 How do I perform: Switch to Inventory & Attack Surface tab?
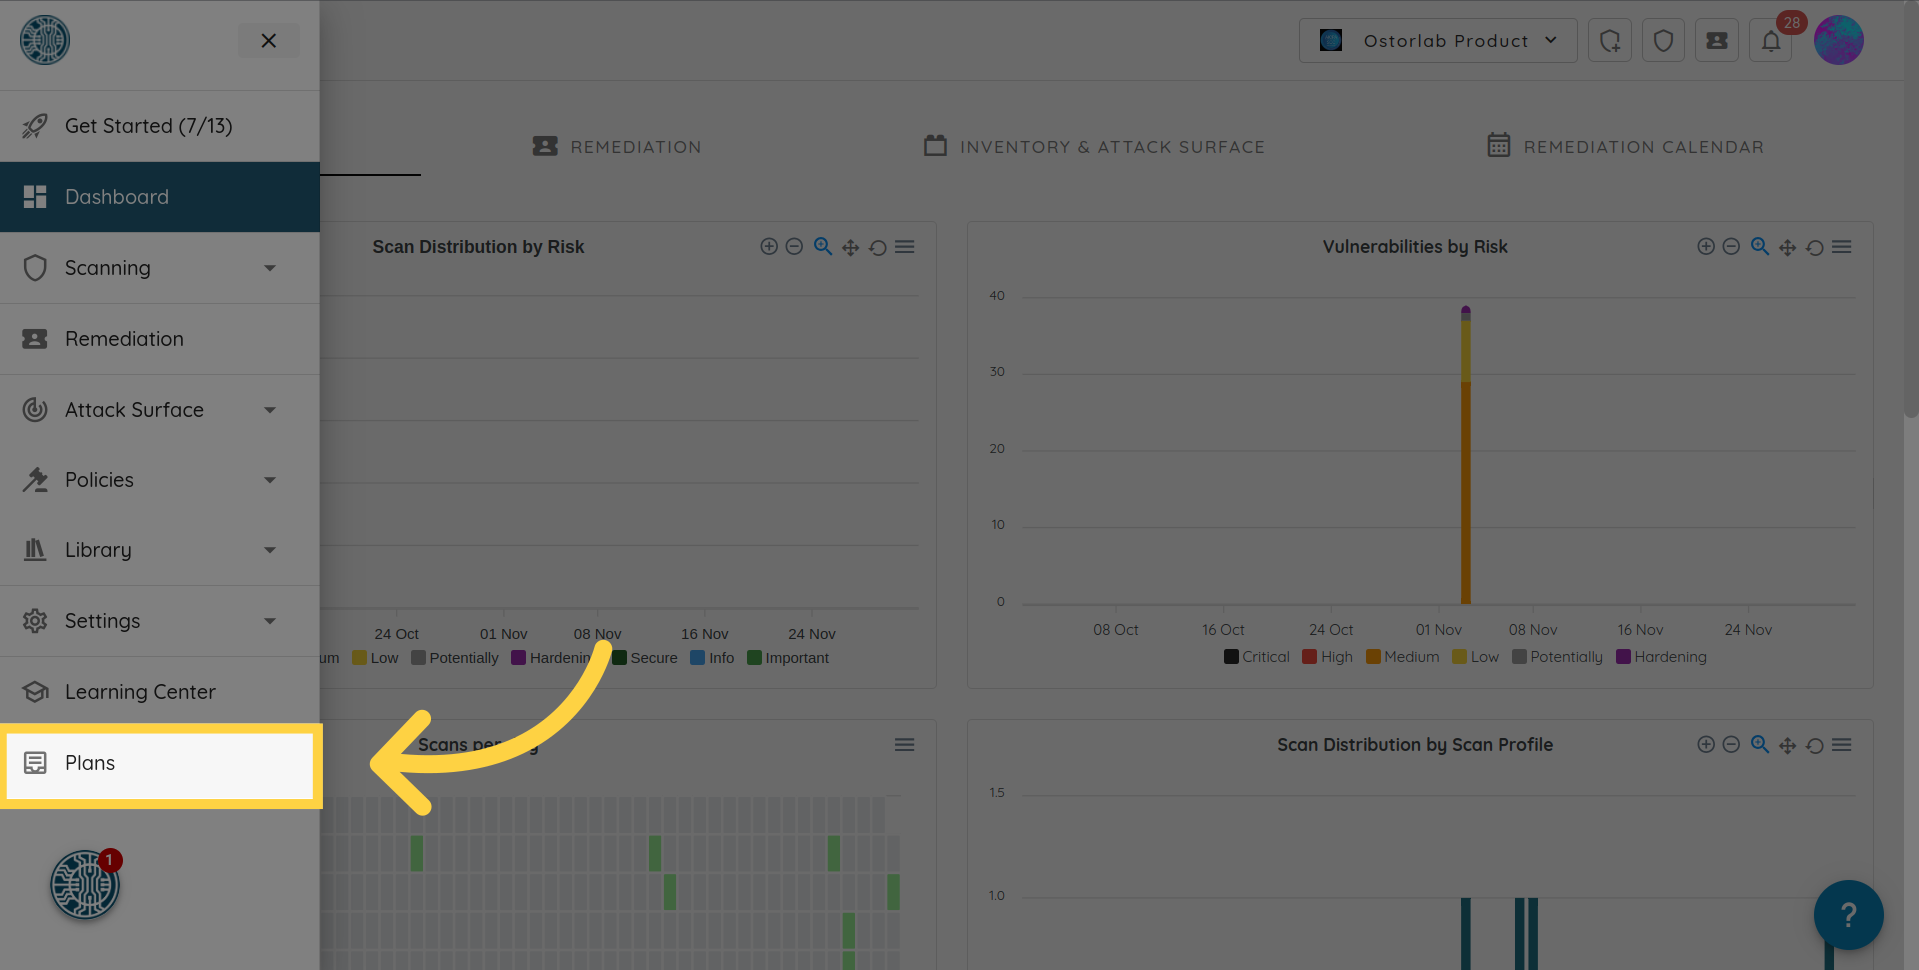(1094, 147)
